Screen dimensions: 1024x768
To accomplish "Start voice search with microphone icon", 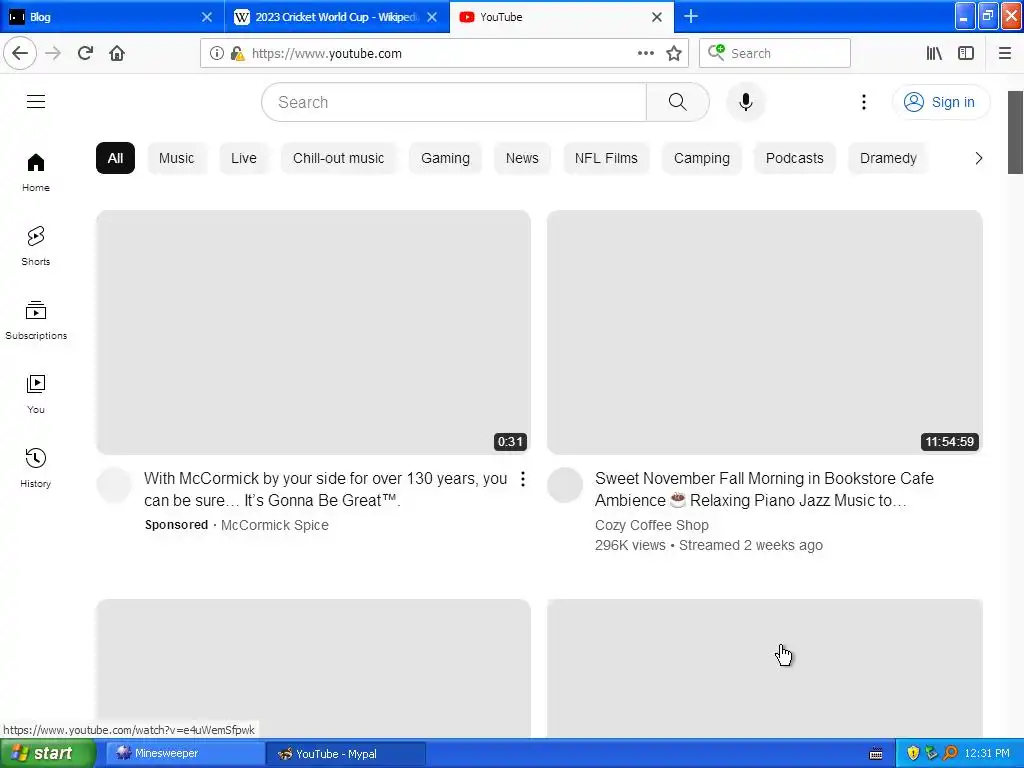I will coord(745,102).
